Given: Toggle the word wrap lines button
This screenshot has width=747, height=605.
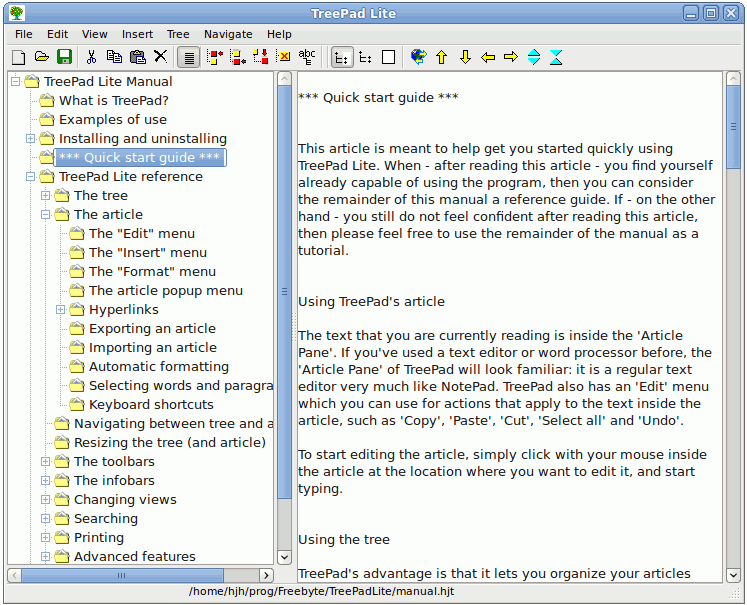Looking at the screenshot, I should [188, 57].
